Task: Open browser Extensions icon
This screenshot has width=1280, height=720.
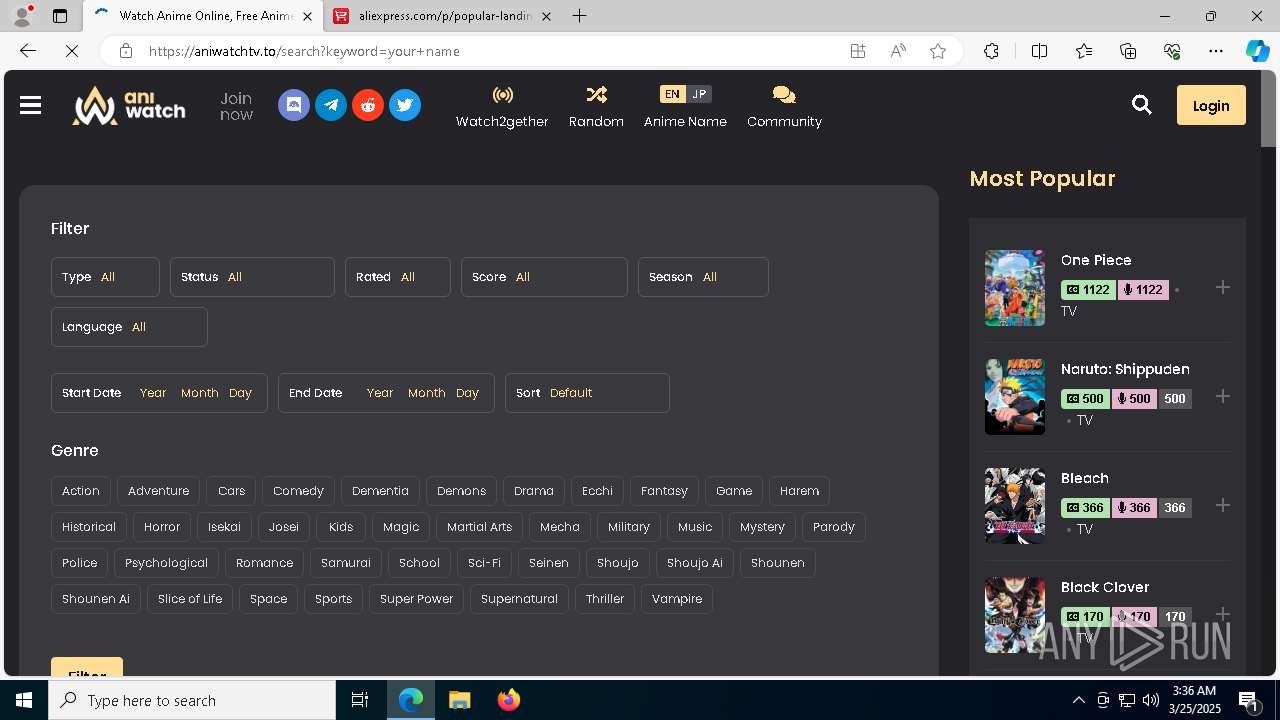Action: click(991, 51)
